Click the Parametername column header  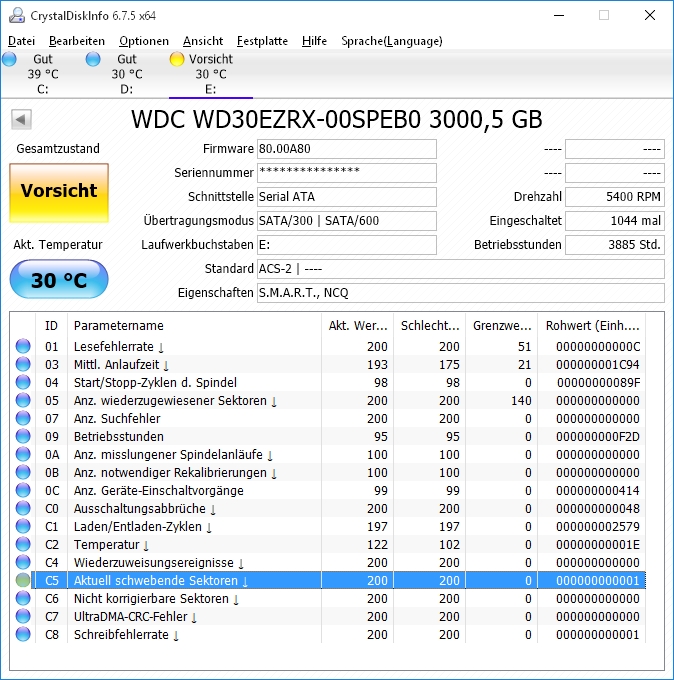[x=194, y=326]
